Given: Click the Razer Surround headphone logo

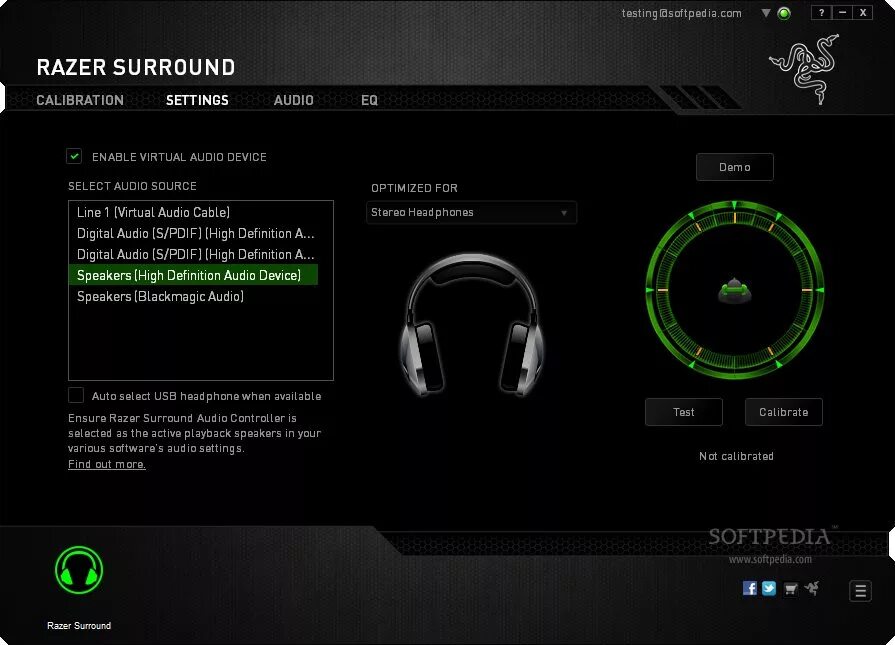Looking at the screenshot, I should pyautogui.click(x=79, y=571).
